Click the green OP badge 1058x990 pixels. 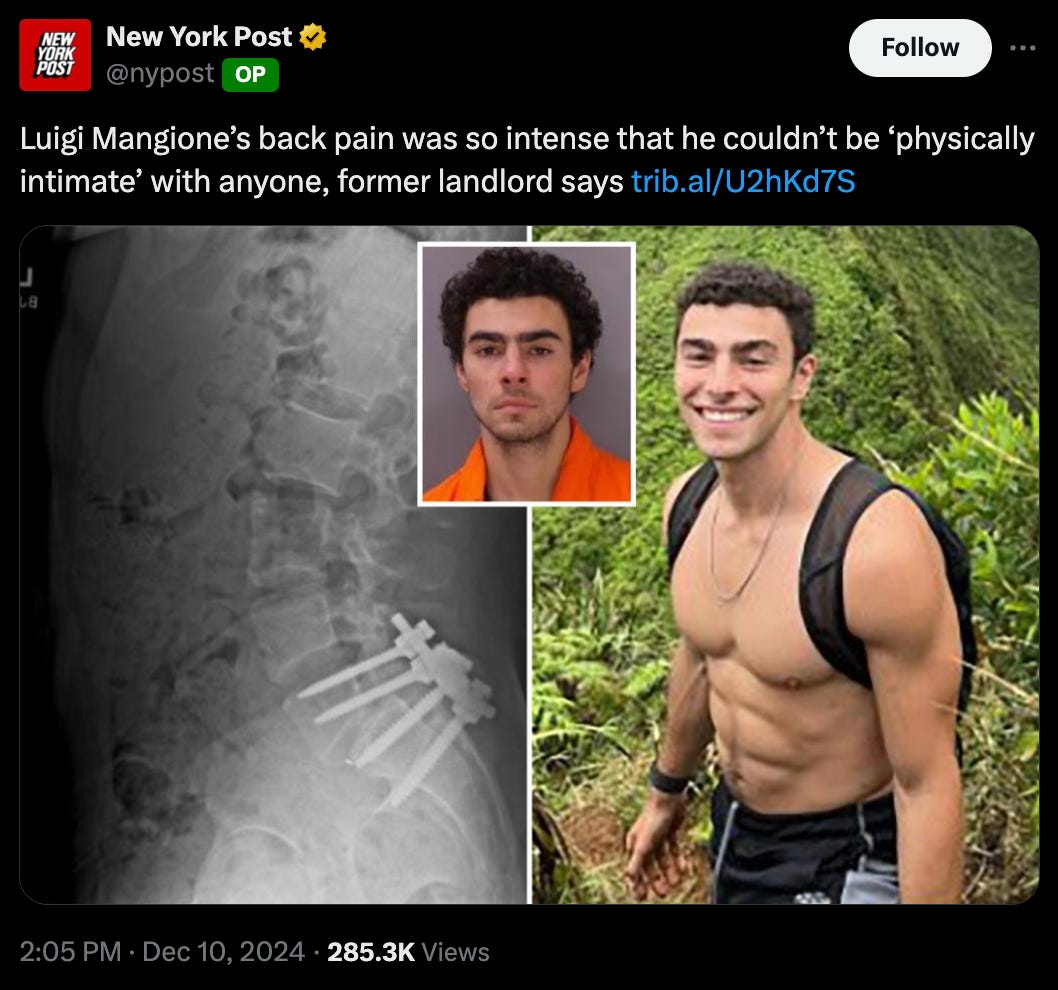[x=250, y=74]
